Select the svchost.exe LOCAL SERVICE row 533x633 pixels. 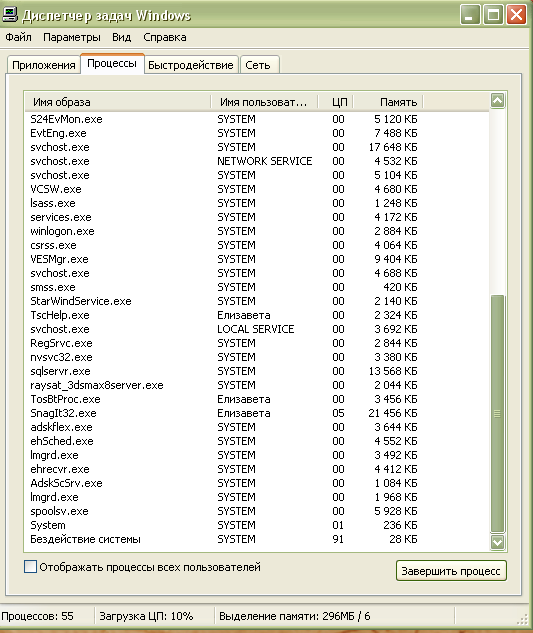[257, 329]
